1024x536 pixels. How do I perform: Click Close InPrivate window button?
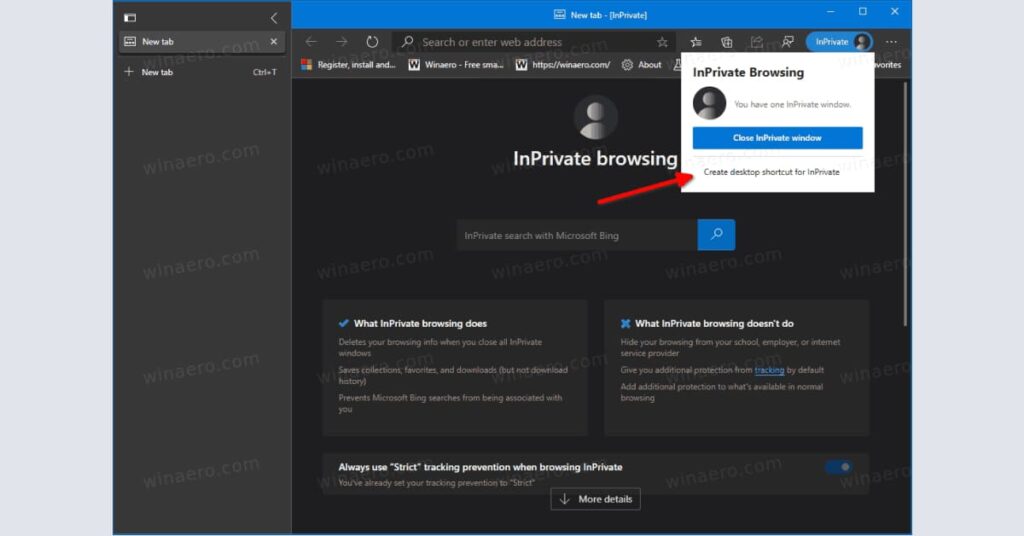click(777, 138)
